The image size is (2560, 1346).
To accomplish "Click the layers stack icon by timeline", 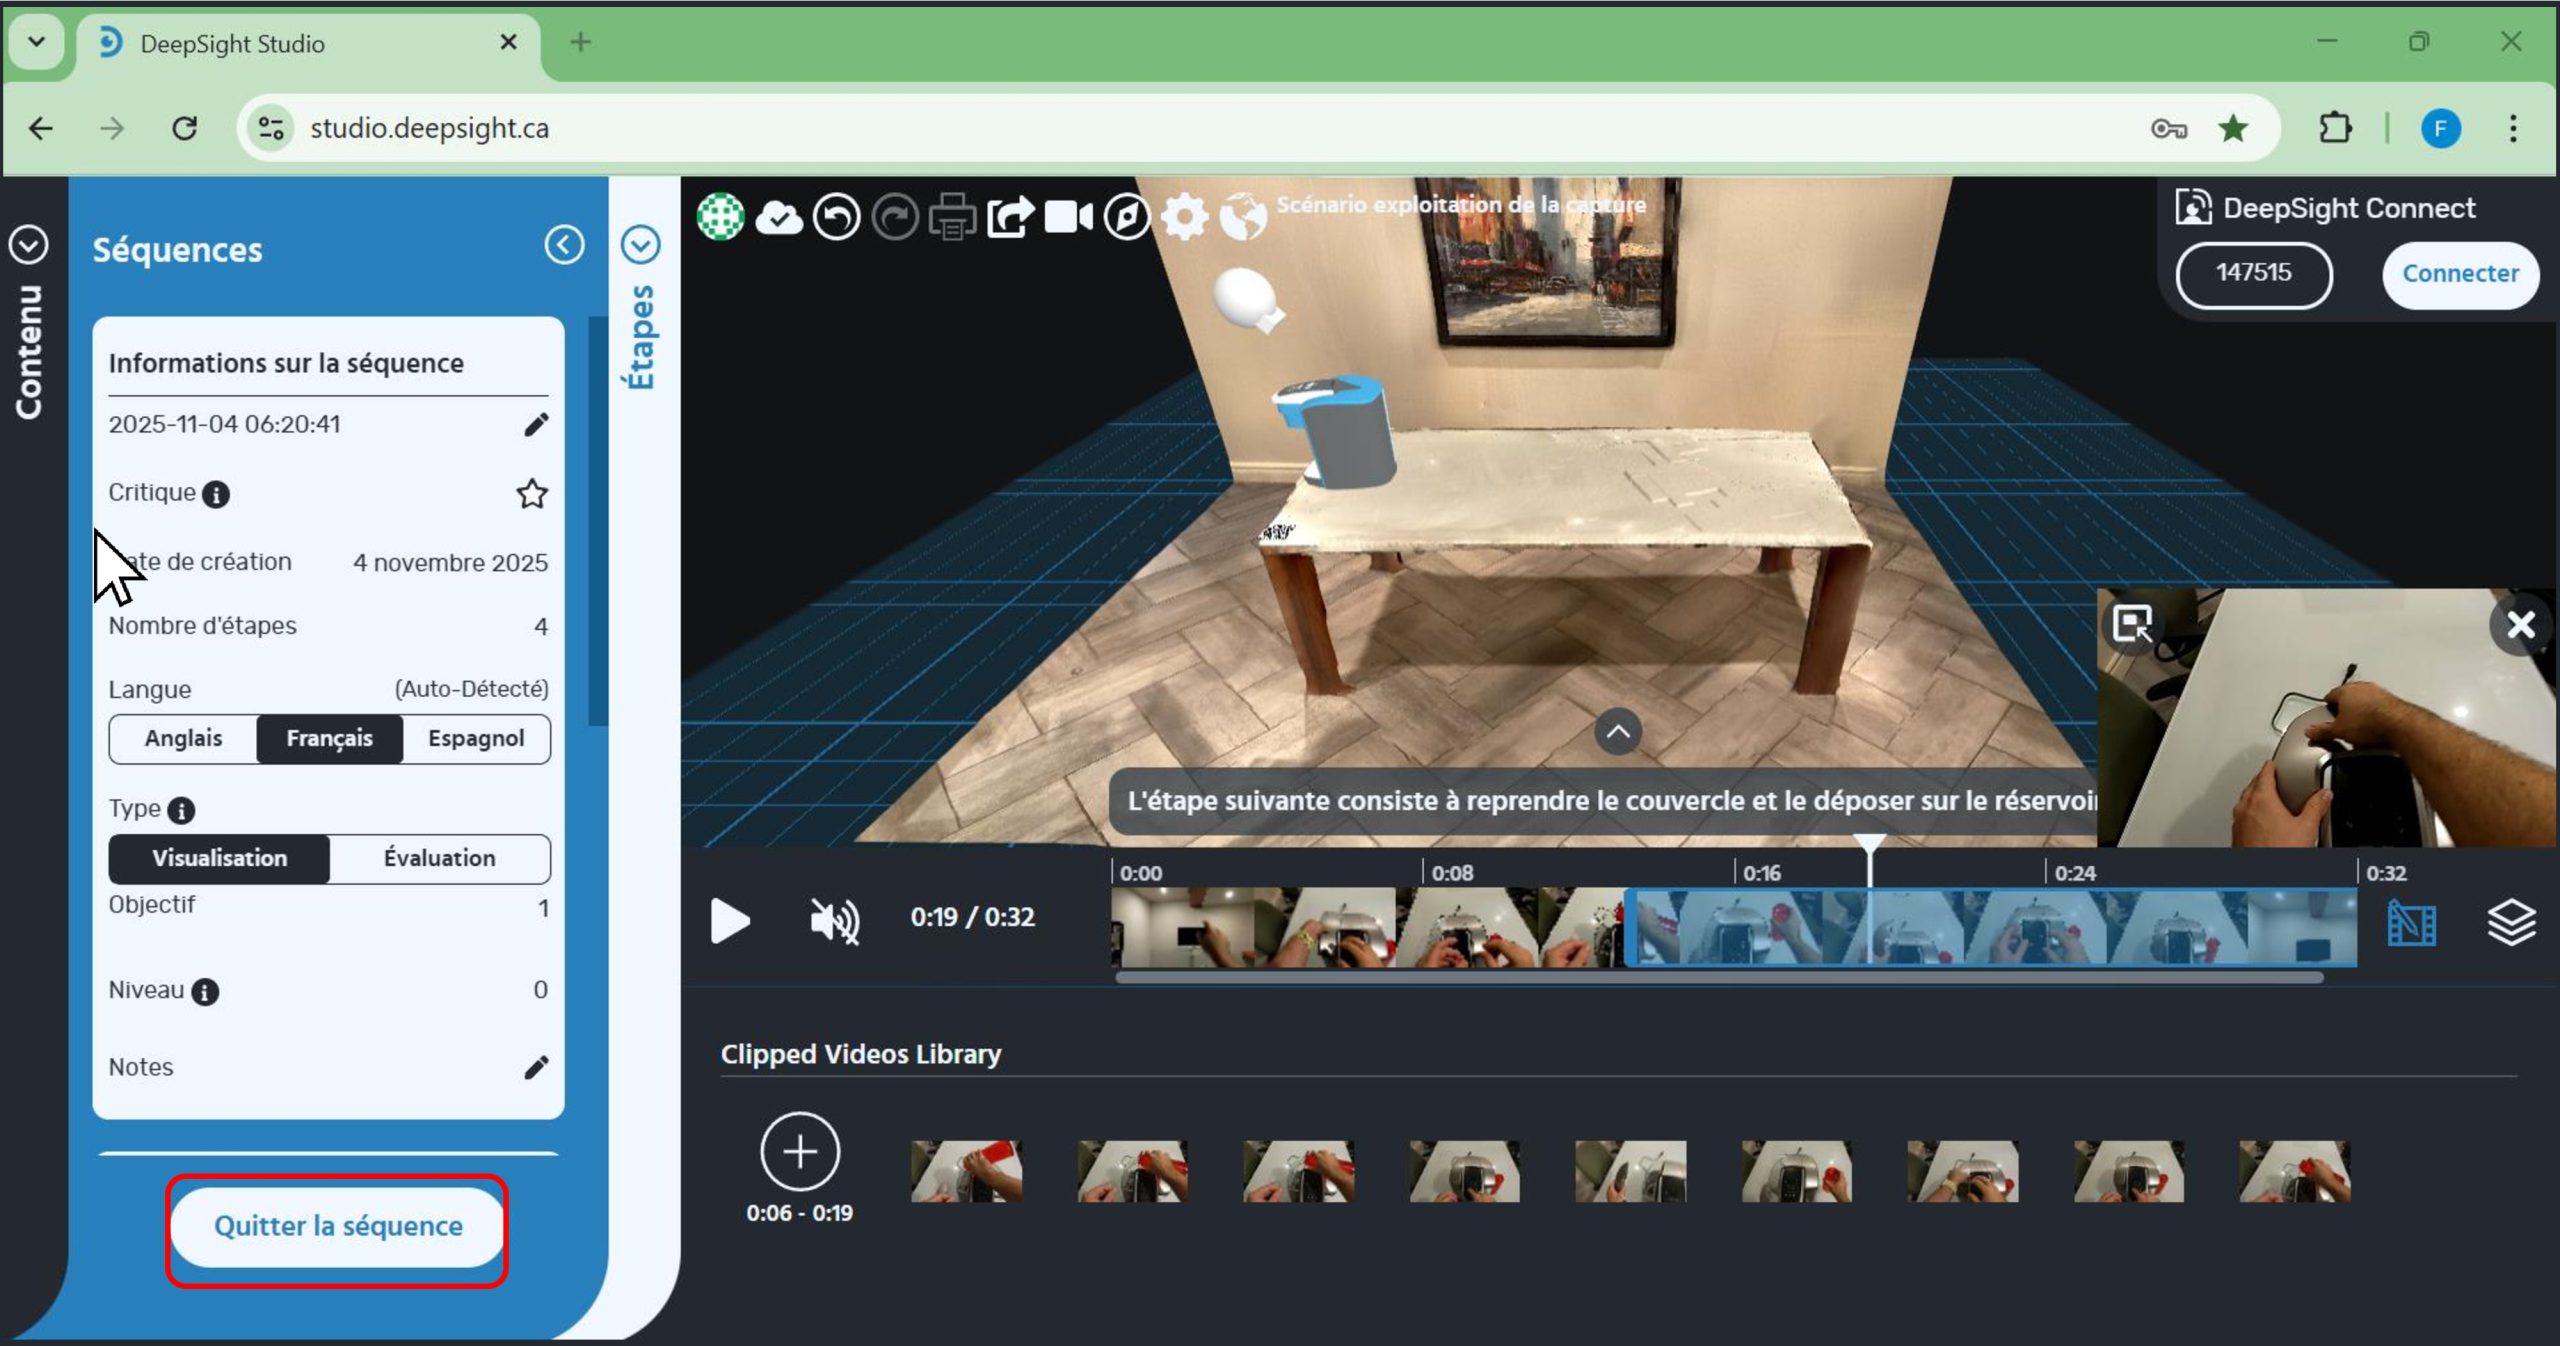I will tap(2510, 922).
